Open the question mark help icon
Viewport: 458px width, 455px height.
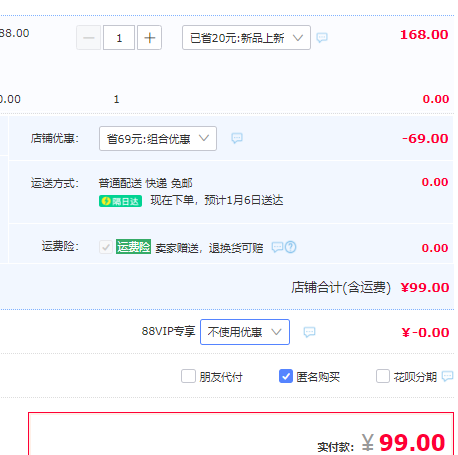point(290,247)
